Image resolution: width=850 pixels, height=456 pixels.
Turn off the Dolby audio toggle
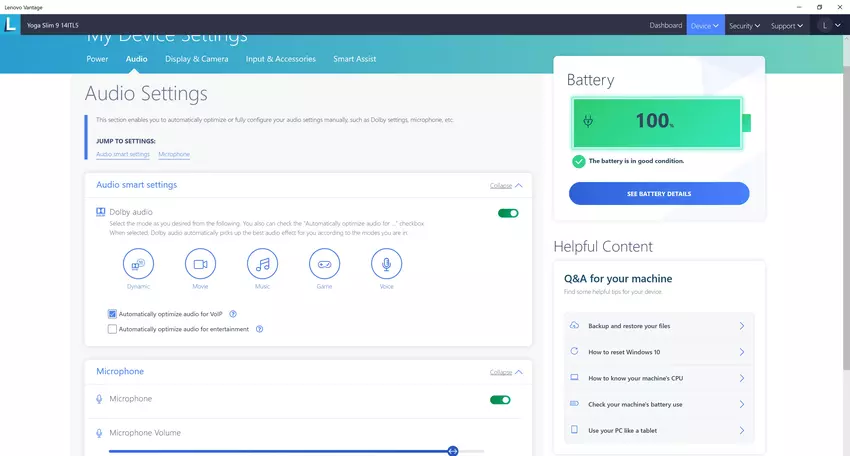tap(508, 213)
